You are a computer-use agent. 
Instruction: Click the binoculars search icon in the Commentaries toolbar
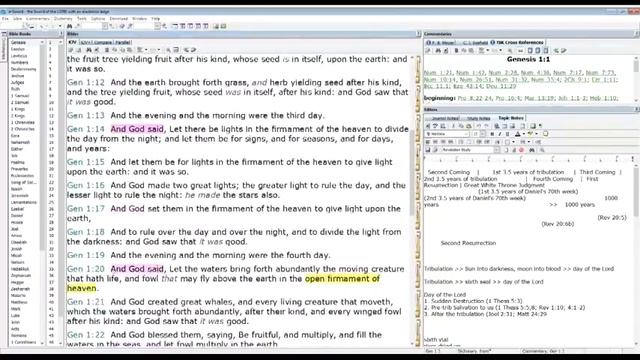tap(438, 51)
